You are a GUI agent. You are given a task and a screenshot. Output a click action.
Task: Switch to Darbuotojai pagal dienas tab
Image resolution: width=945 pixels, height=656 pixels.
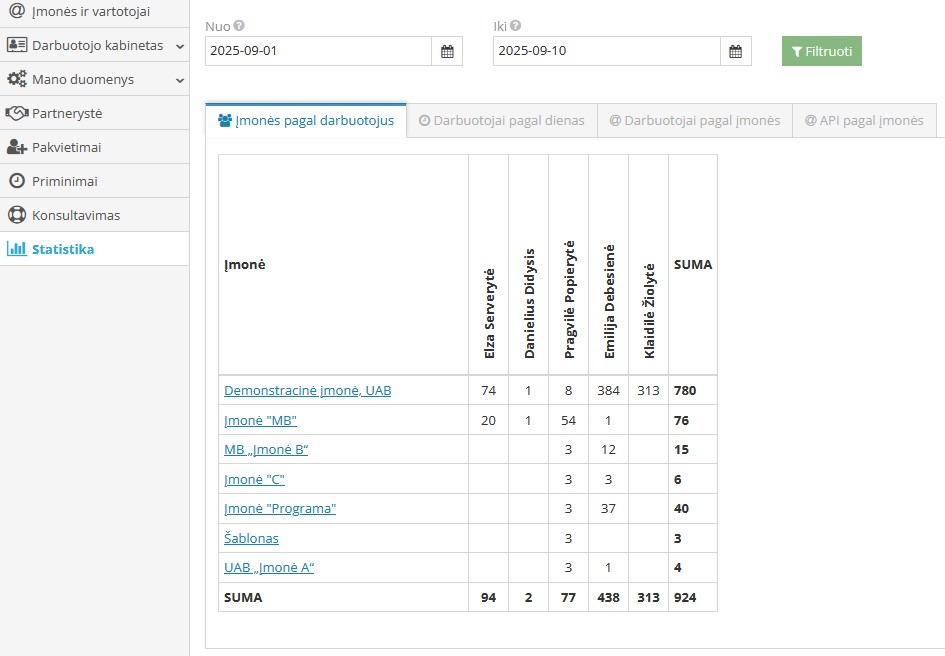point(501,121)
